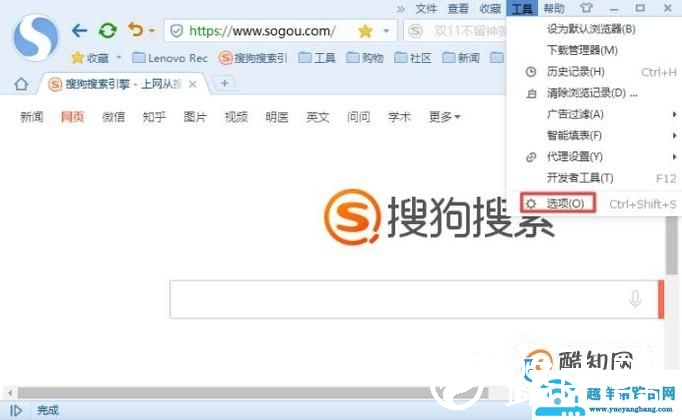Open a new tab with plus button
Image resolution: width=682 pixels, height=420 pixels.
click(224, 83)
